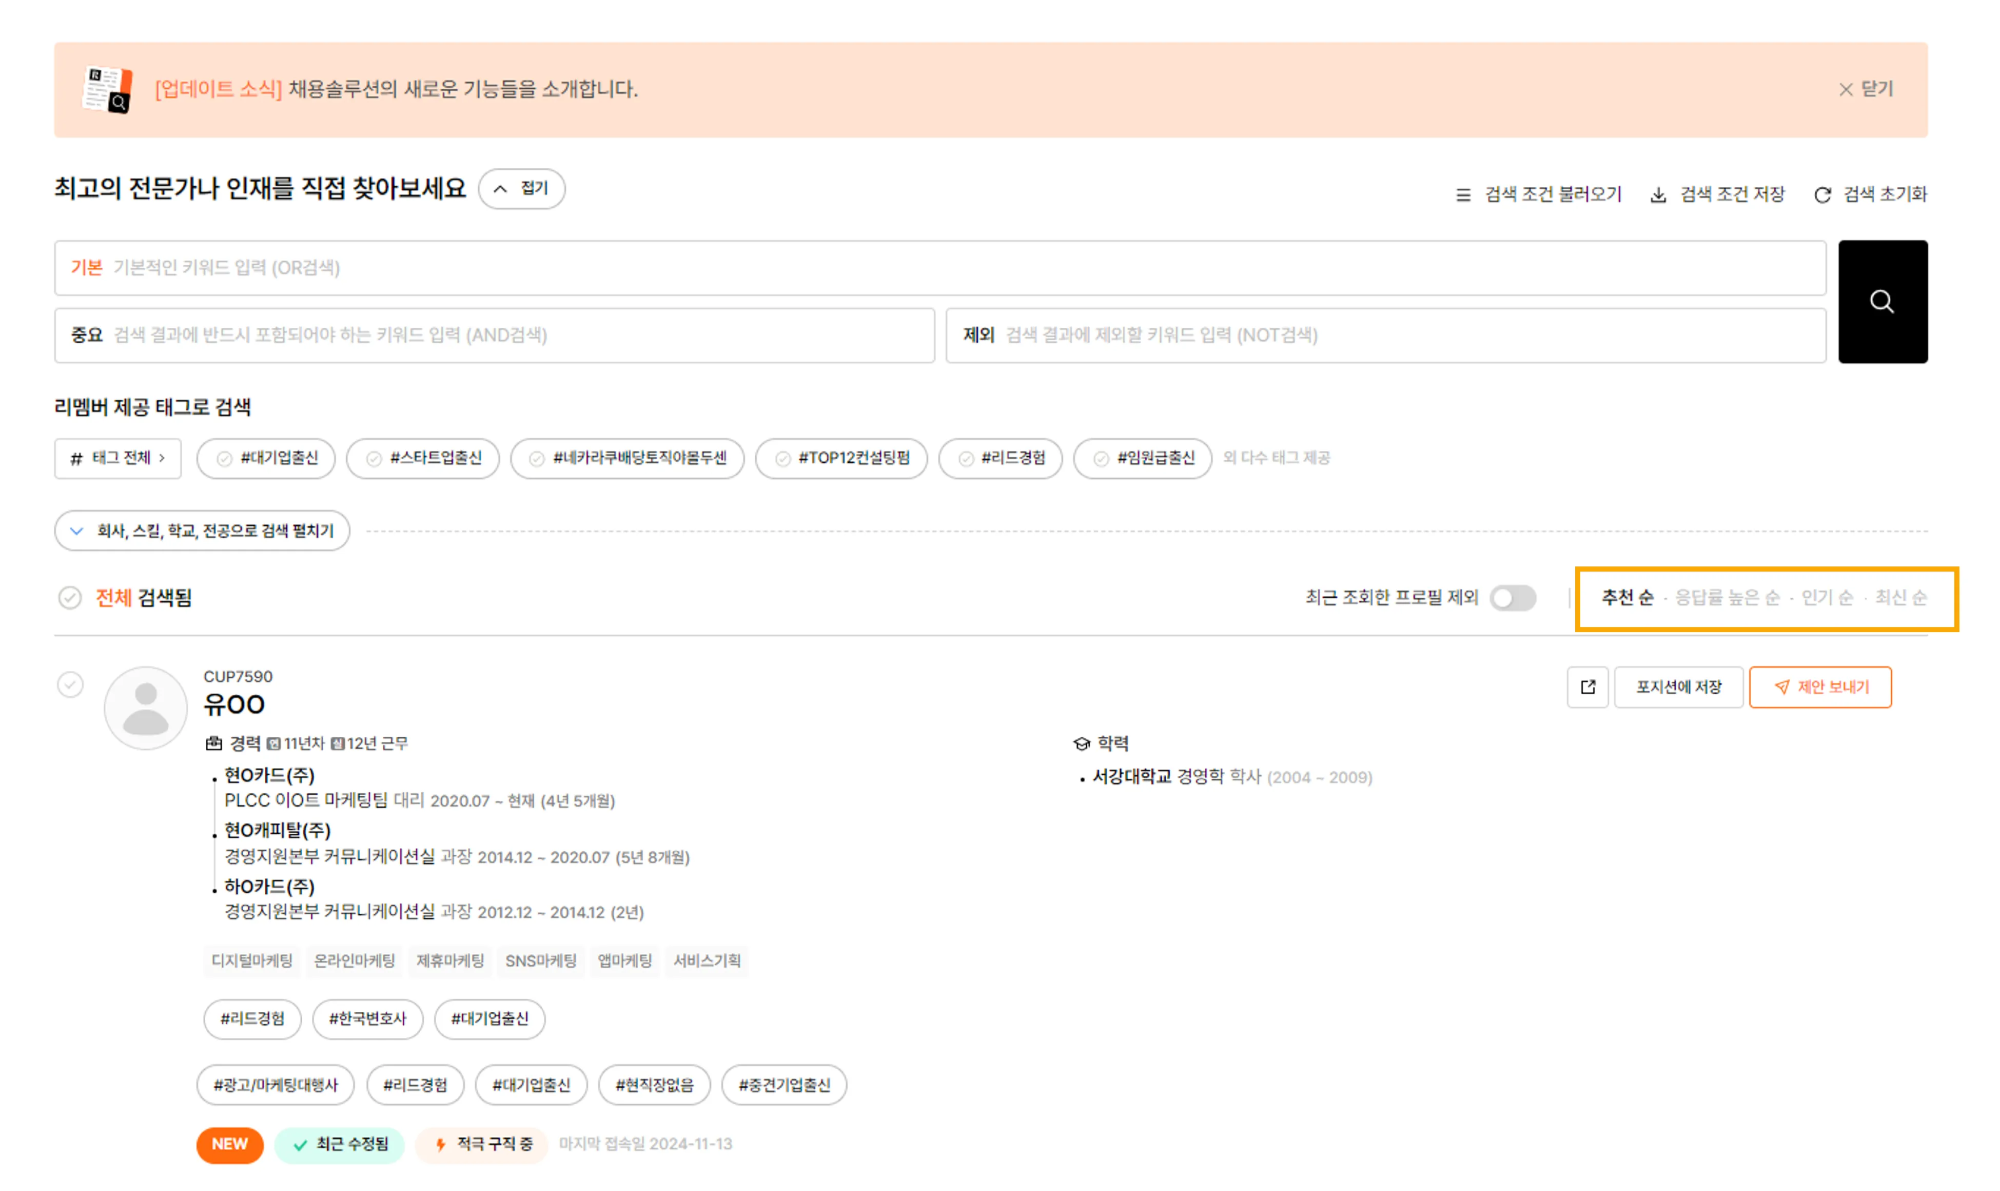The height and width of the screenshot is (1191, 2000).
Task: Click the 유OO profile avatar
Action: (146, 708)
